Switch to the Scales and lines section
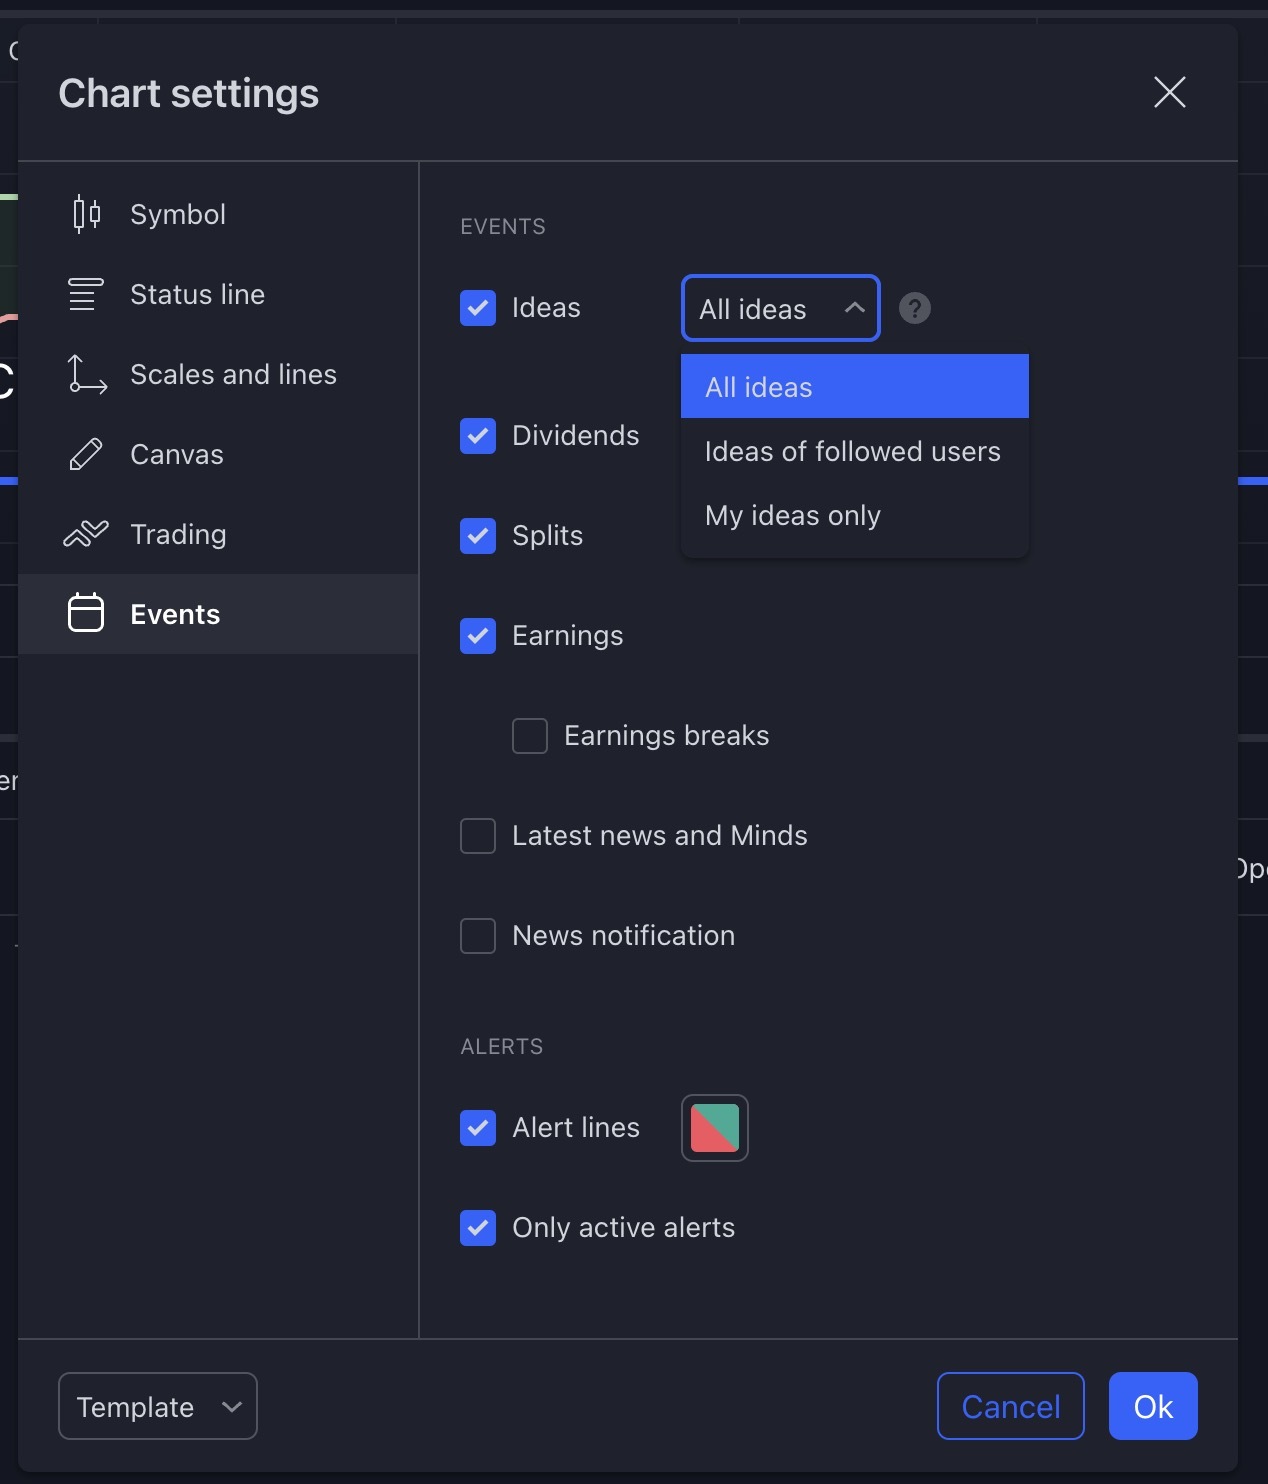1268x1484 pixels. 233,374
